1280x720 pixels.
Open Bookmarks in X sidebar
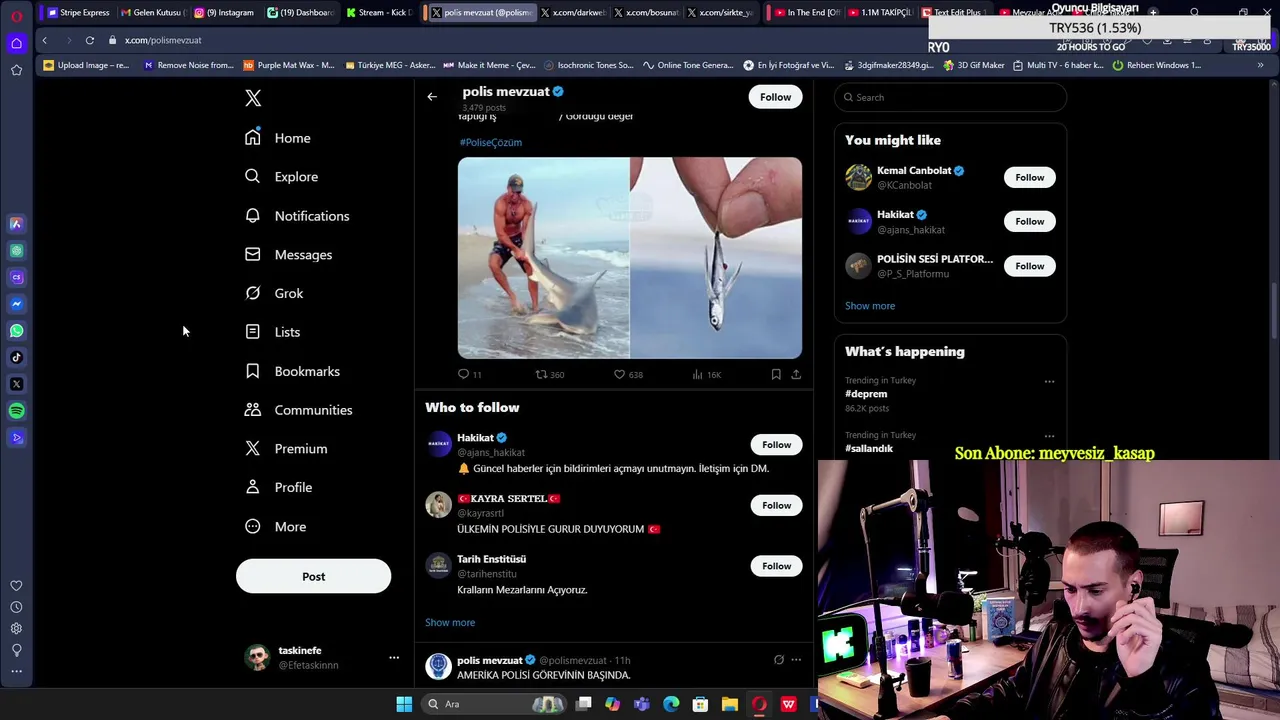pos(293,371)
